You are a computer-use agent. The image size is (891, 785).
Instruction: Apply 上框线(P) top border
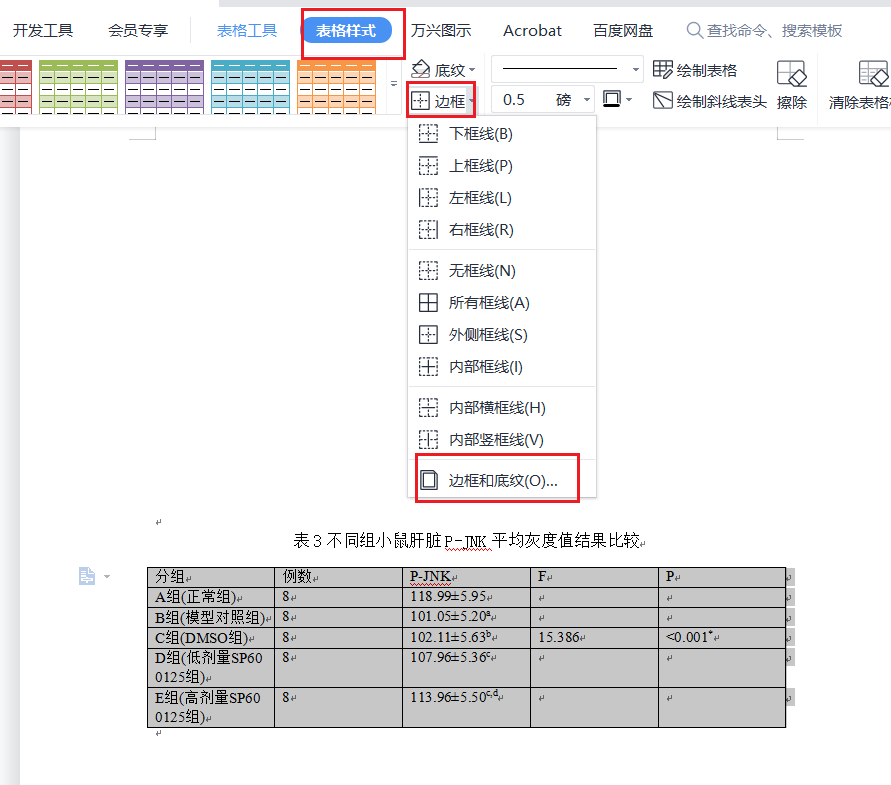[x=480, y=166]
